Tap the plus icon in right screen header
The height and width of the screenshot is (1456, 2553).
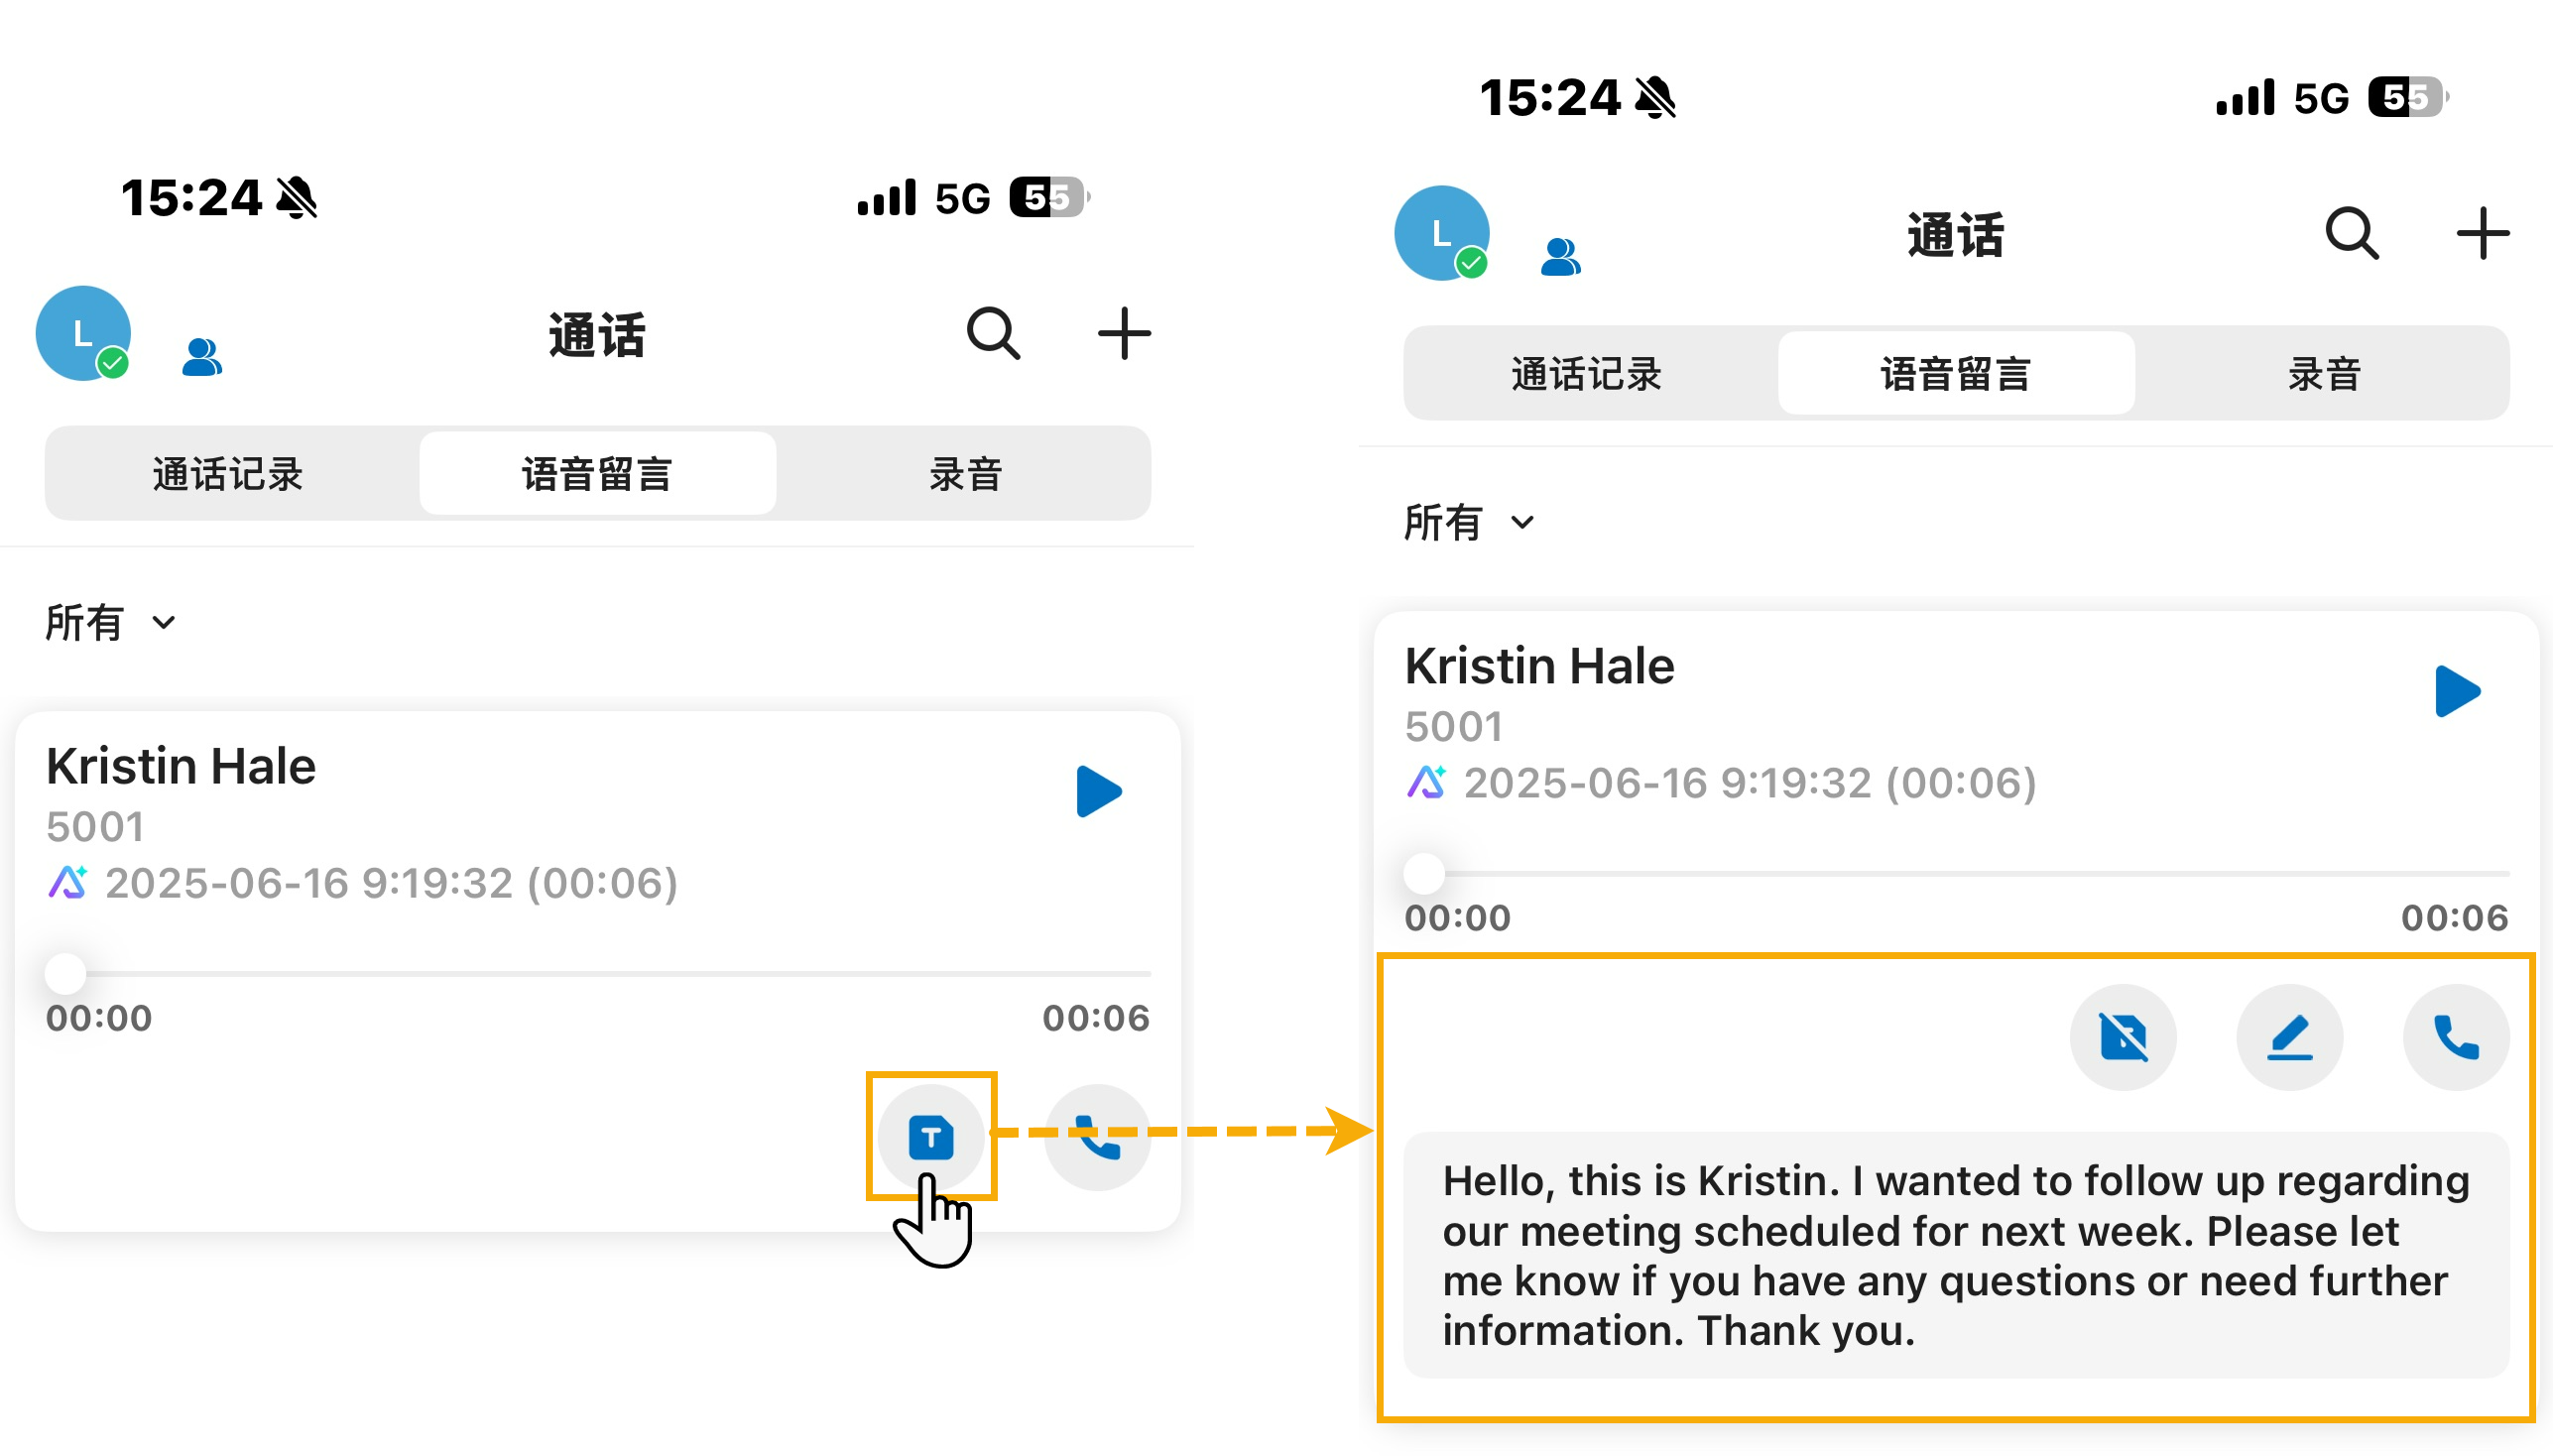[x=2482, y=233]
